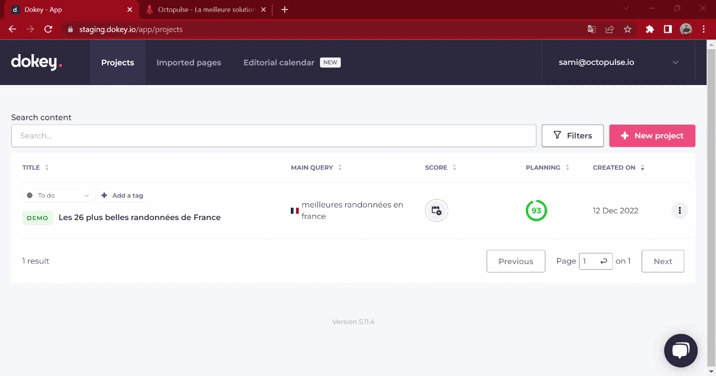Open the browser extensions puzzle icon
716x376 pixels.
click(x=649, y=29)
